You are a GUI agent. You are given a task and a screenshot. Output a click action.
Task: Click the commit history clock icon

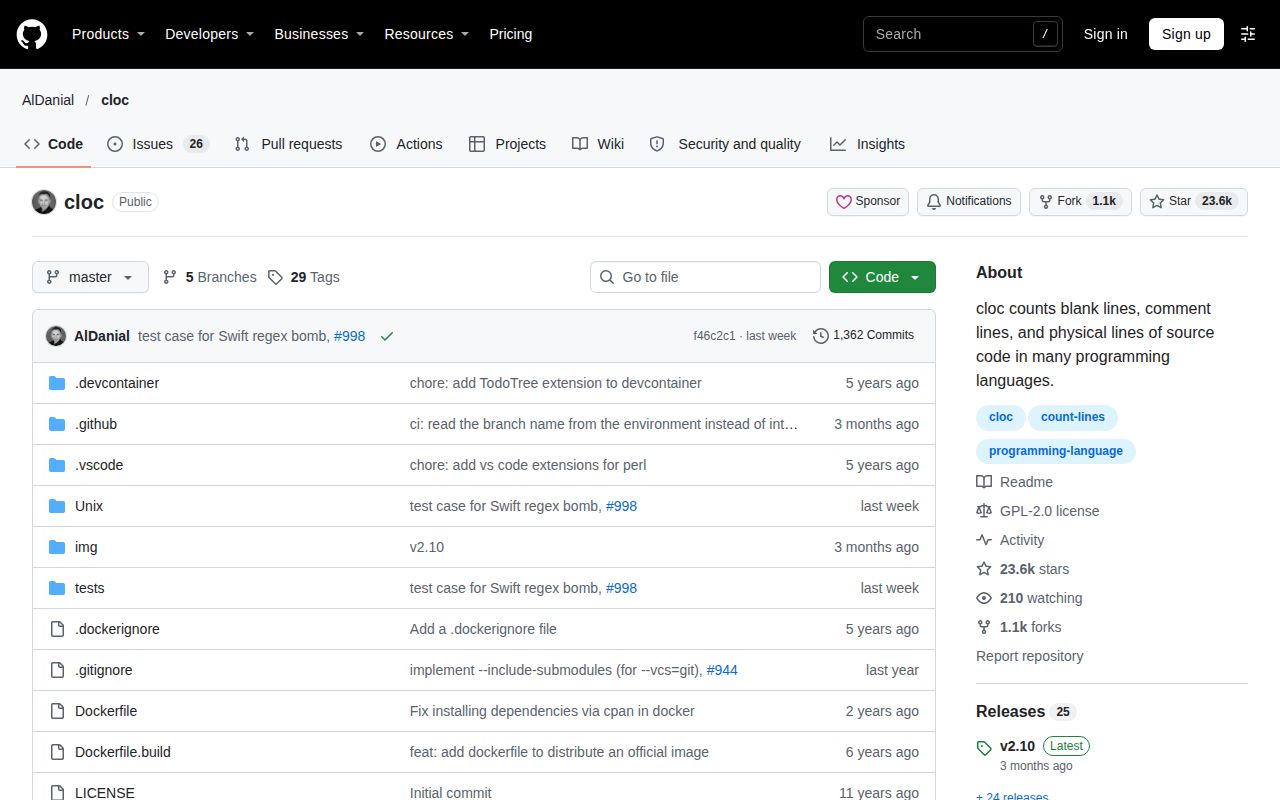821,336
